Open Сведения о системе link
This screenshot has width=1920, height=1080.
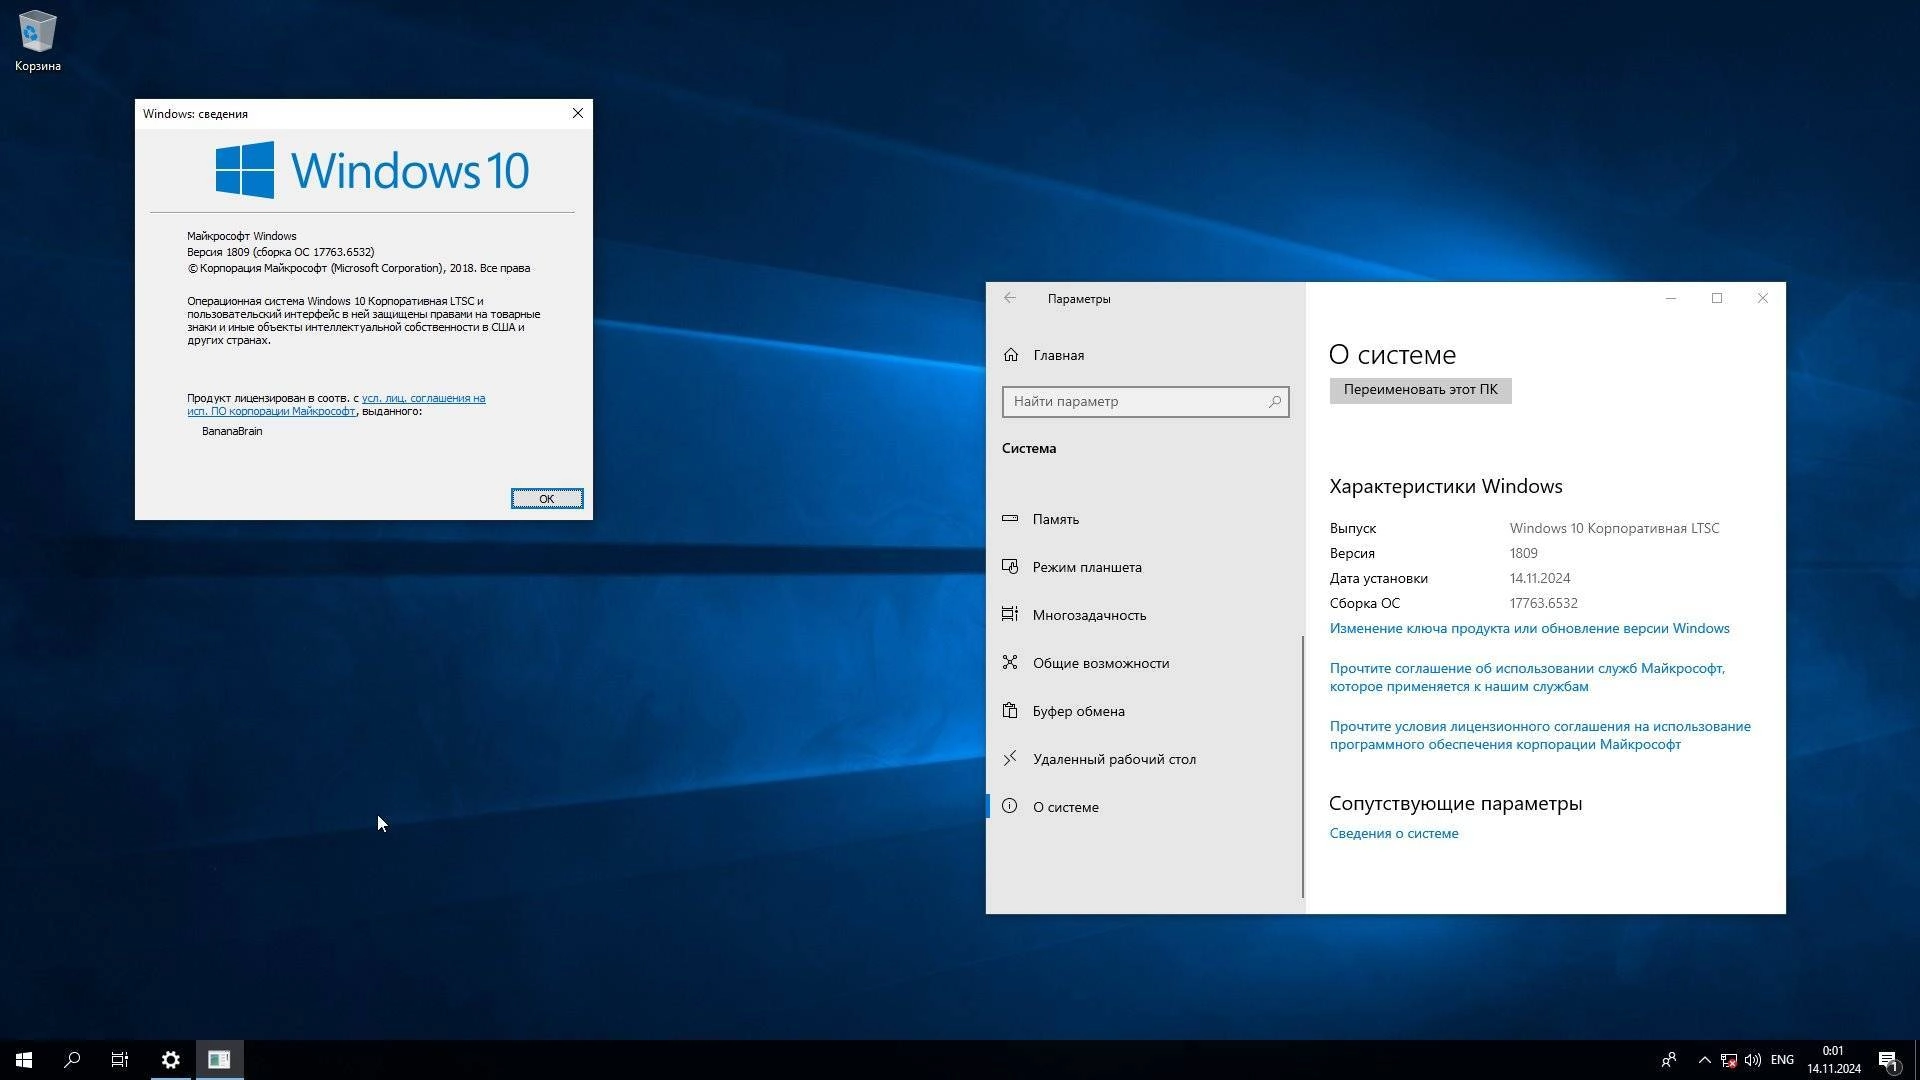click(1393, 833)
